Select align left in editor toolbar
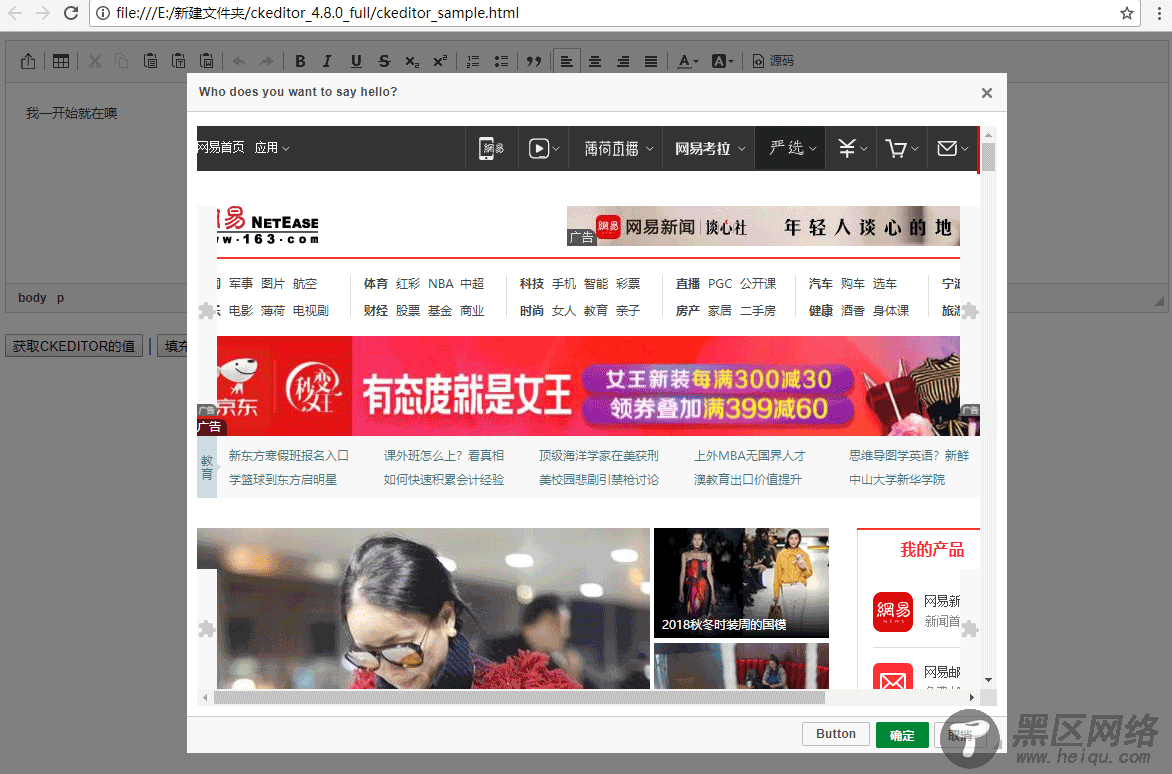 click(567, 61)
